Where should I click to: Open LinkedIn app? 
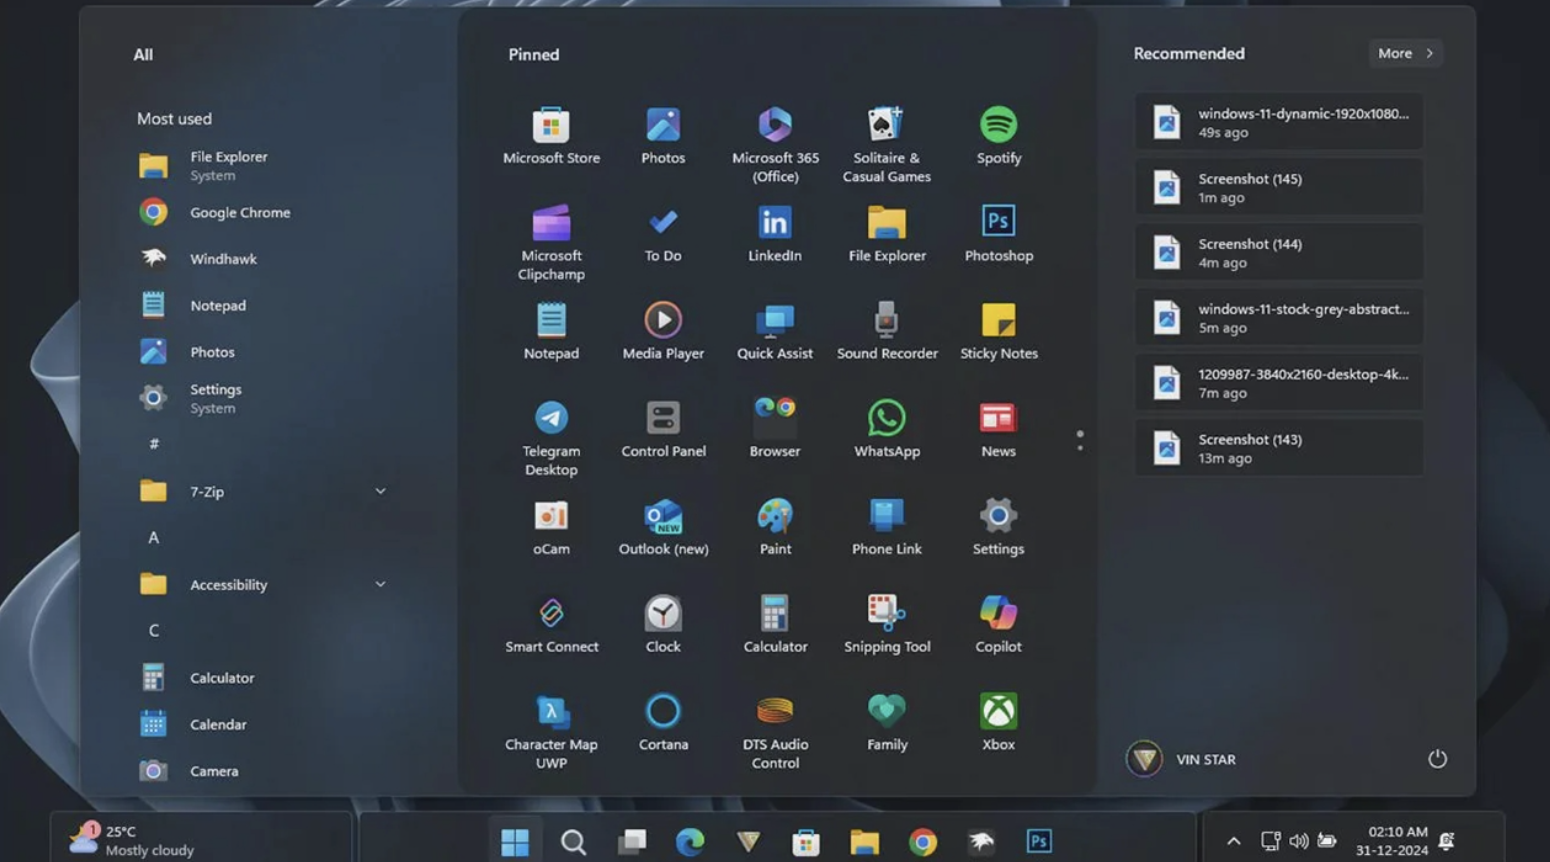[x=775, y=234]
